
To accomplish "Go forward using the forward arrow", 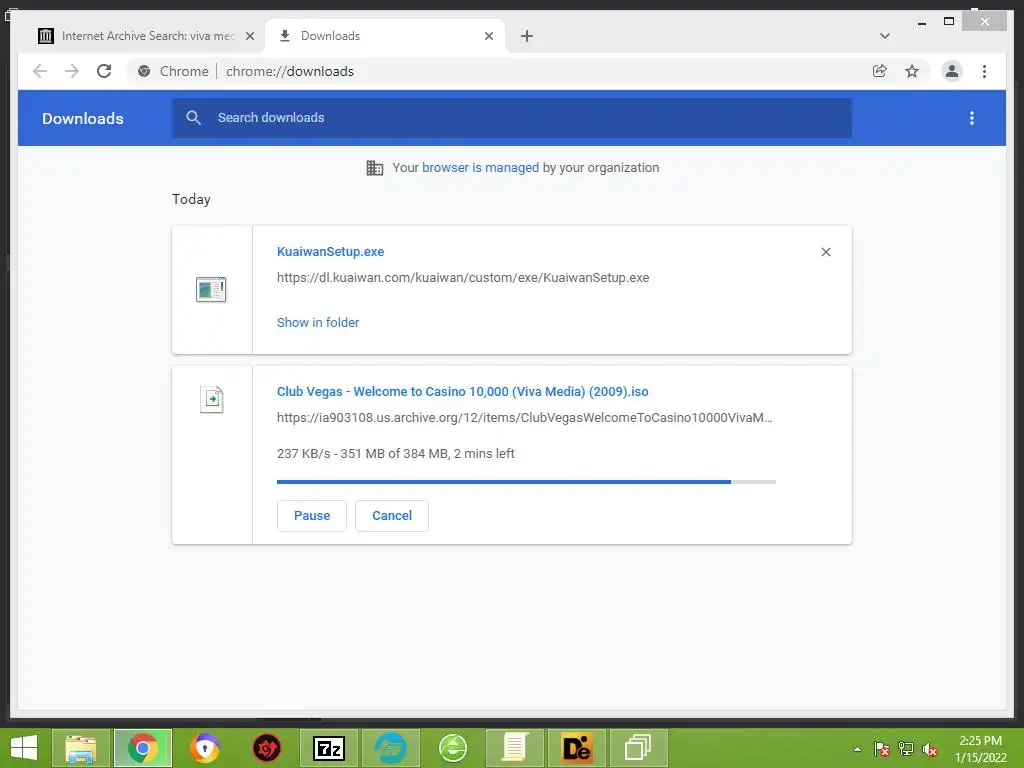I will (x=72, y=71).
